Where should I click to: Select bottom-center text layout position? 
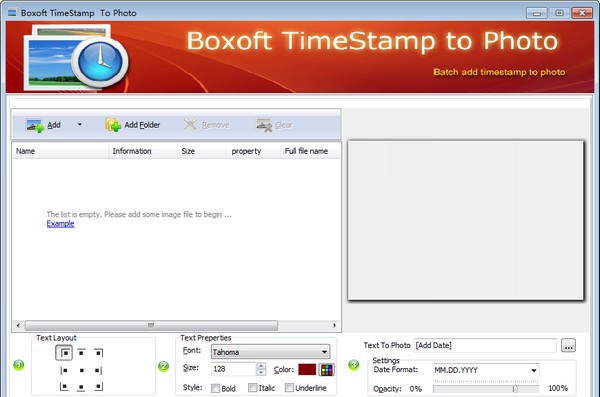point(81,387)
